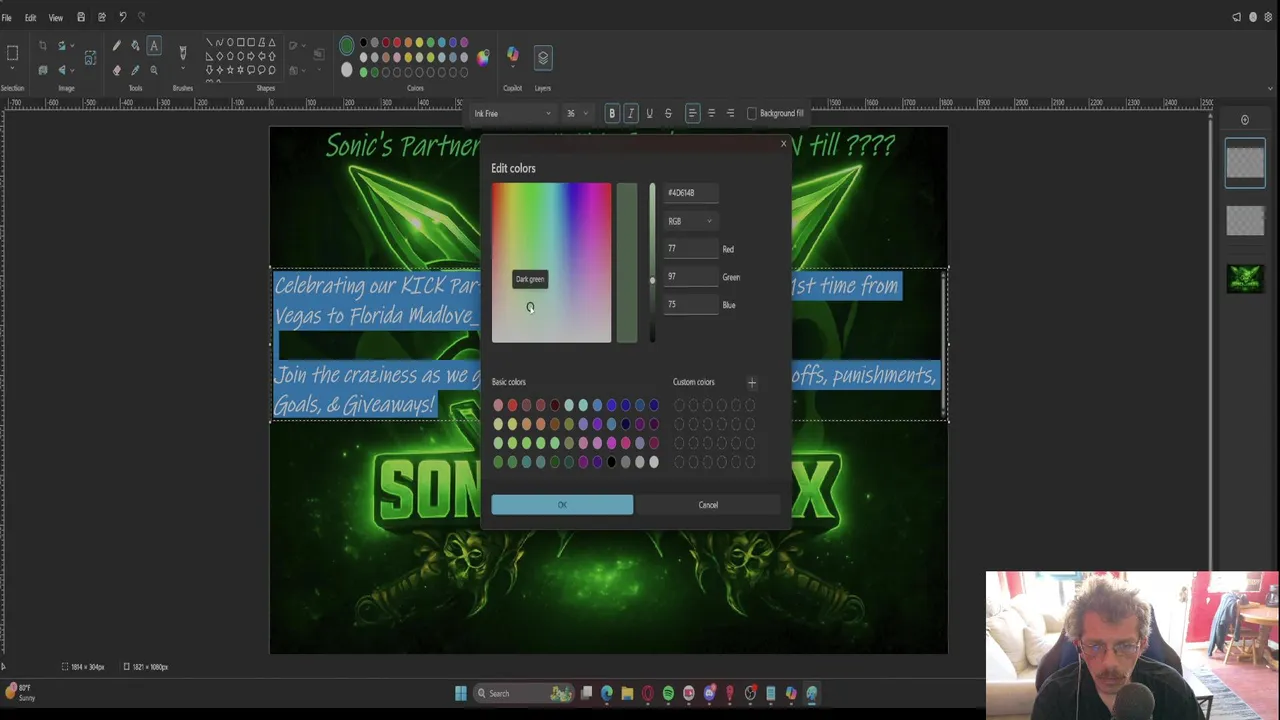Open Windows Start menu
This screenshot has height=720, width=1280.
(x=460, y=693)
